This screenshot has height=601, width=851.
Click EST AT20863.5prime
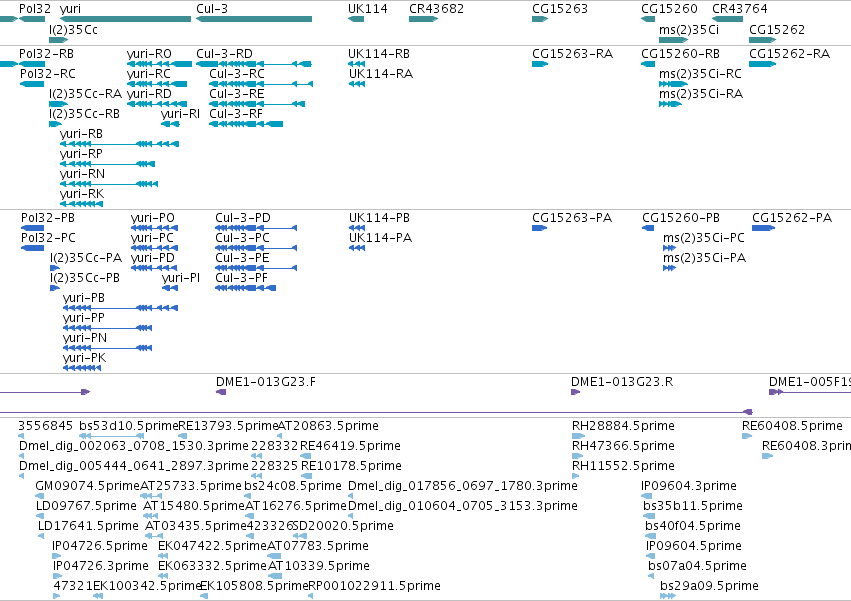click(282, 436)
